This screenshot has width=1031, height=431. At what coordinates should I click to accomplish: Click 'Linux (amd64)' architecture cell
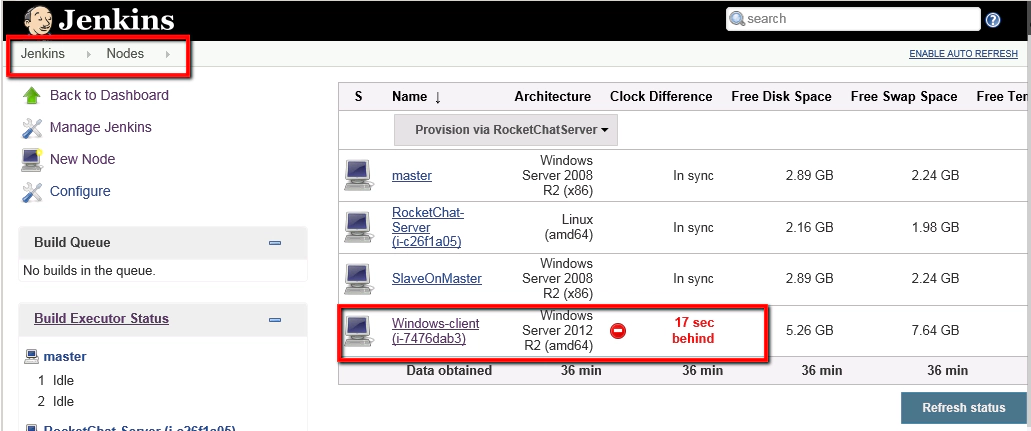[567, 228]
